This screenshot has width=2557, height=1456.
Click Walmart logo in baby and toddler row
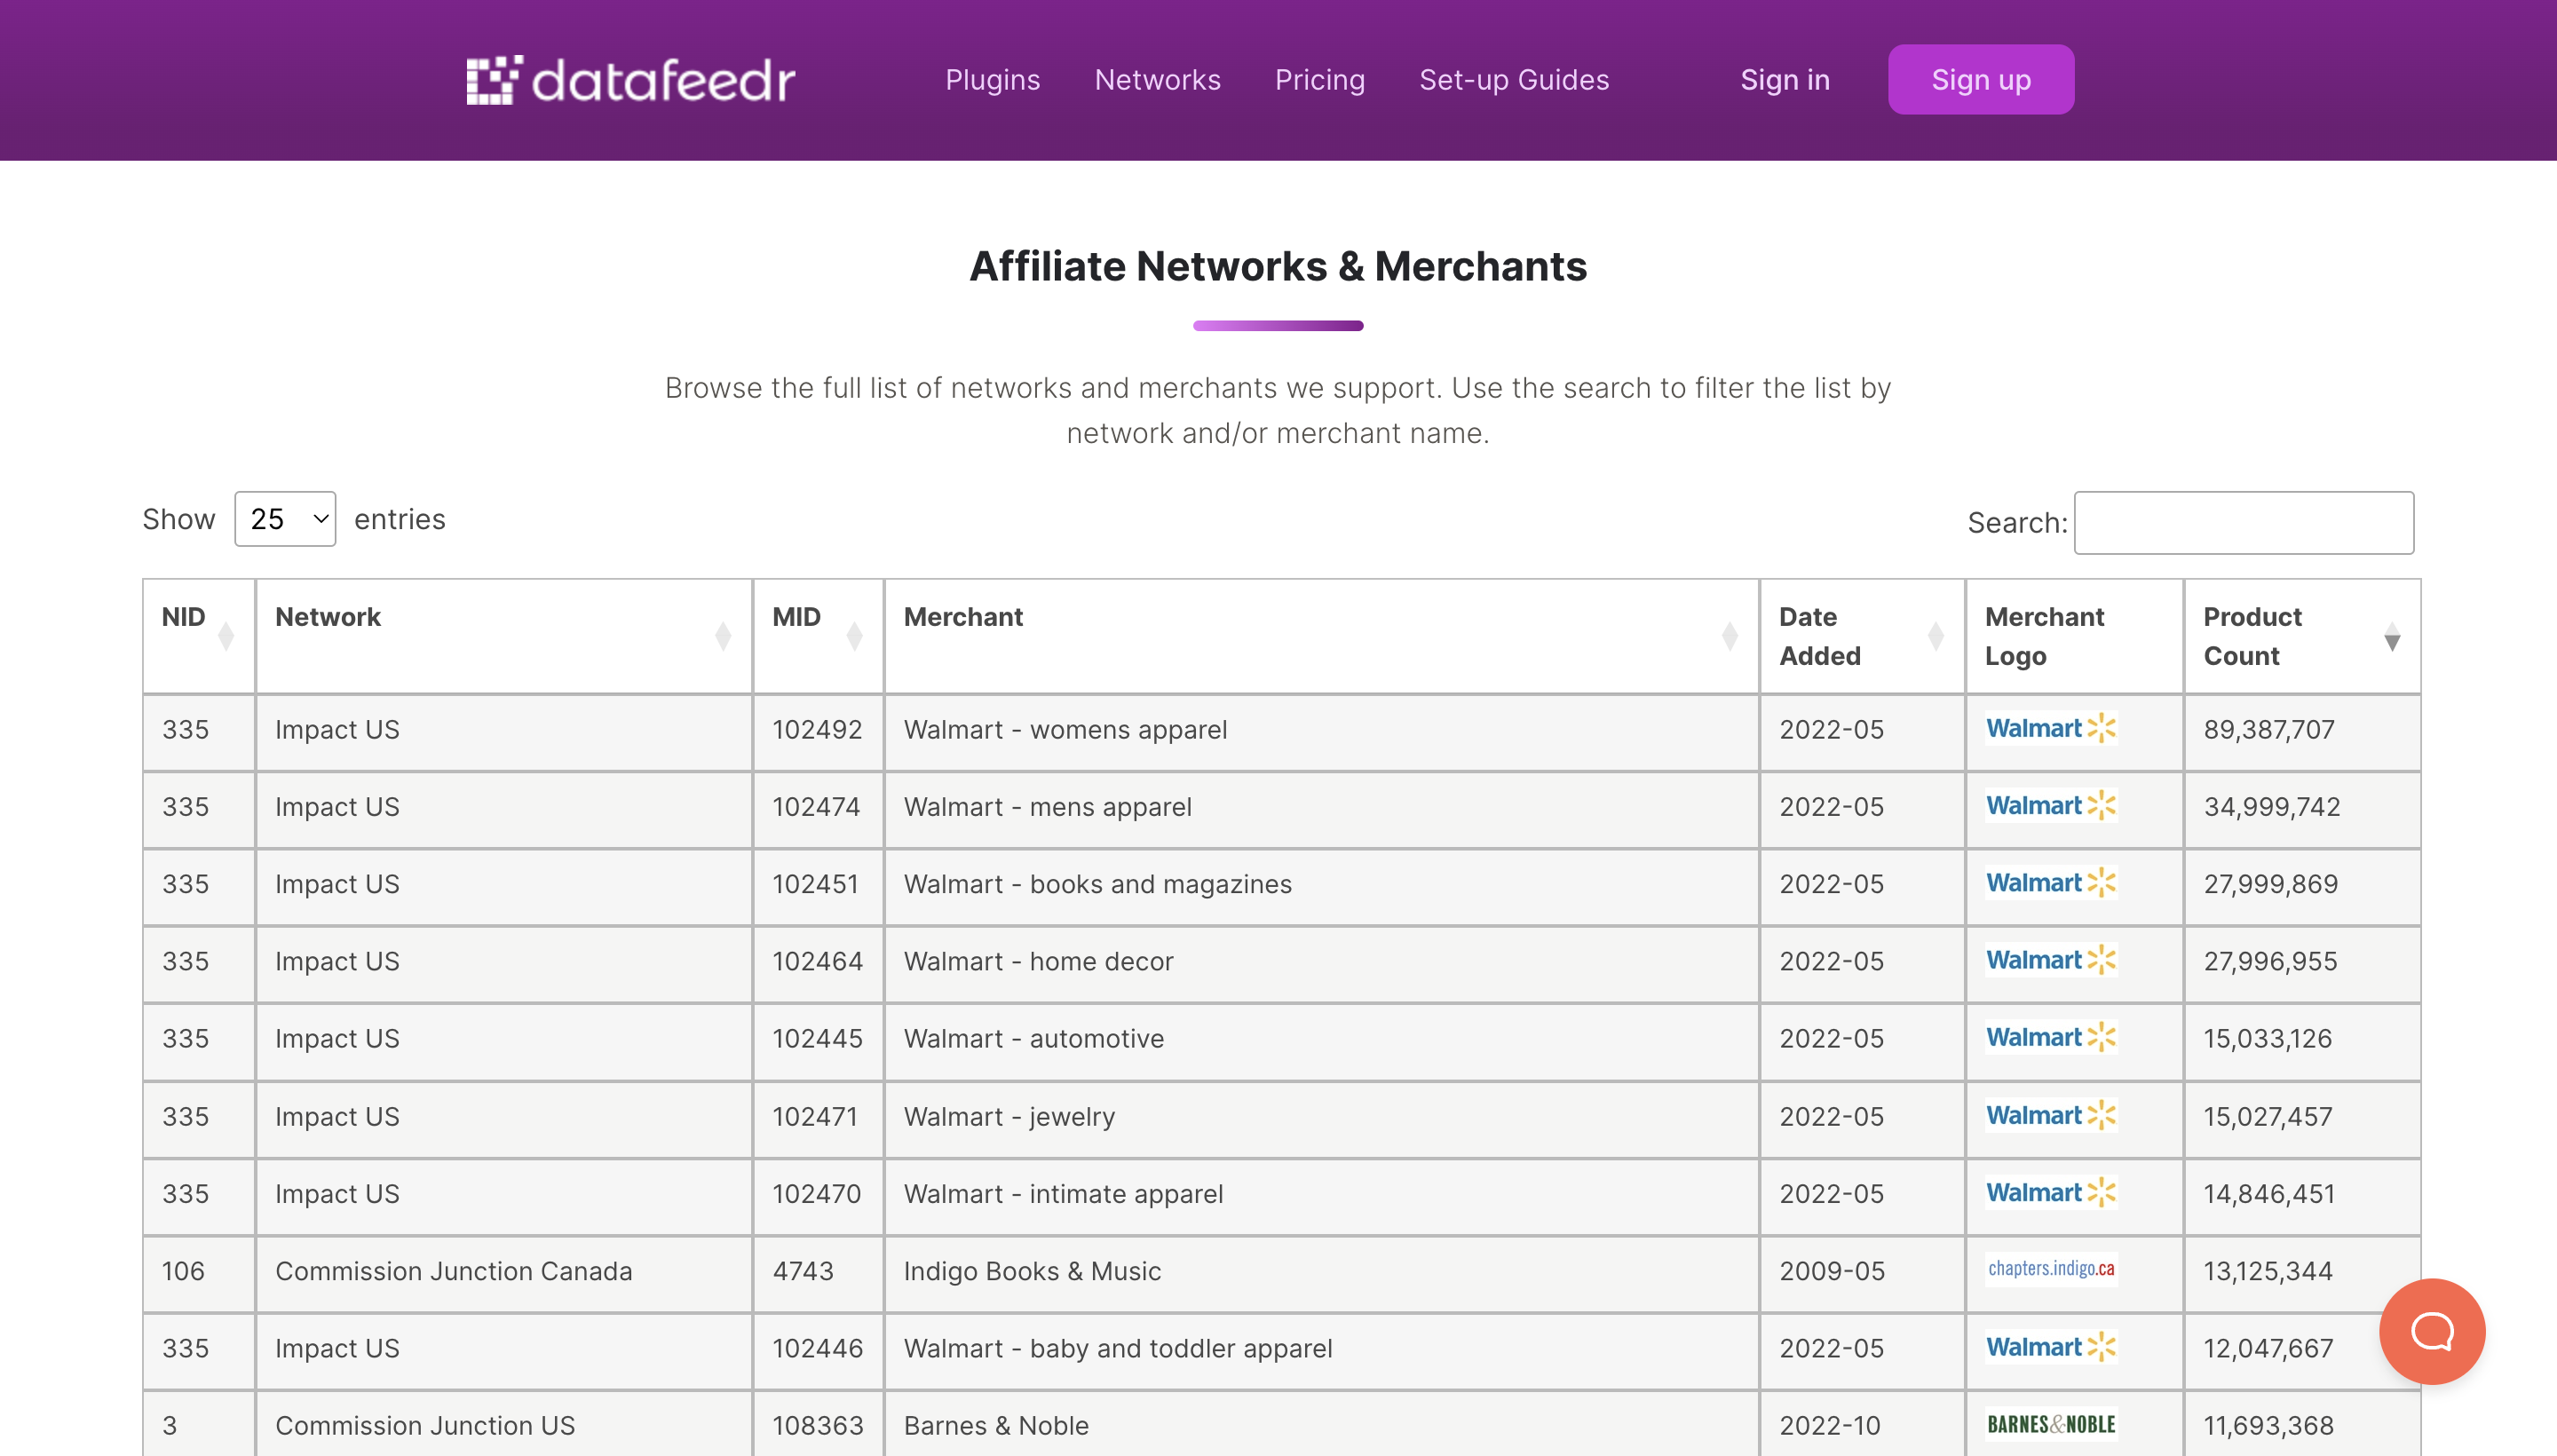pos(2050,1348)
